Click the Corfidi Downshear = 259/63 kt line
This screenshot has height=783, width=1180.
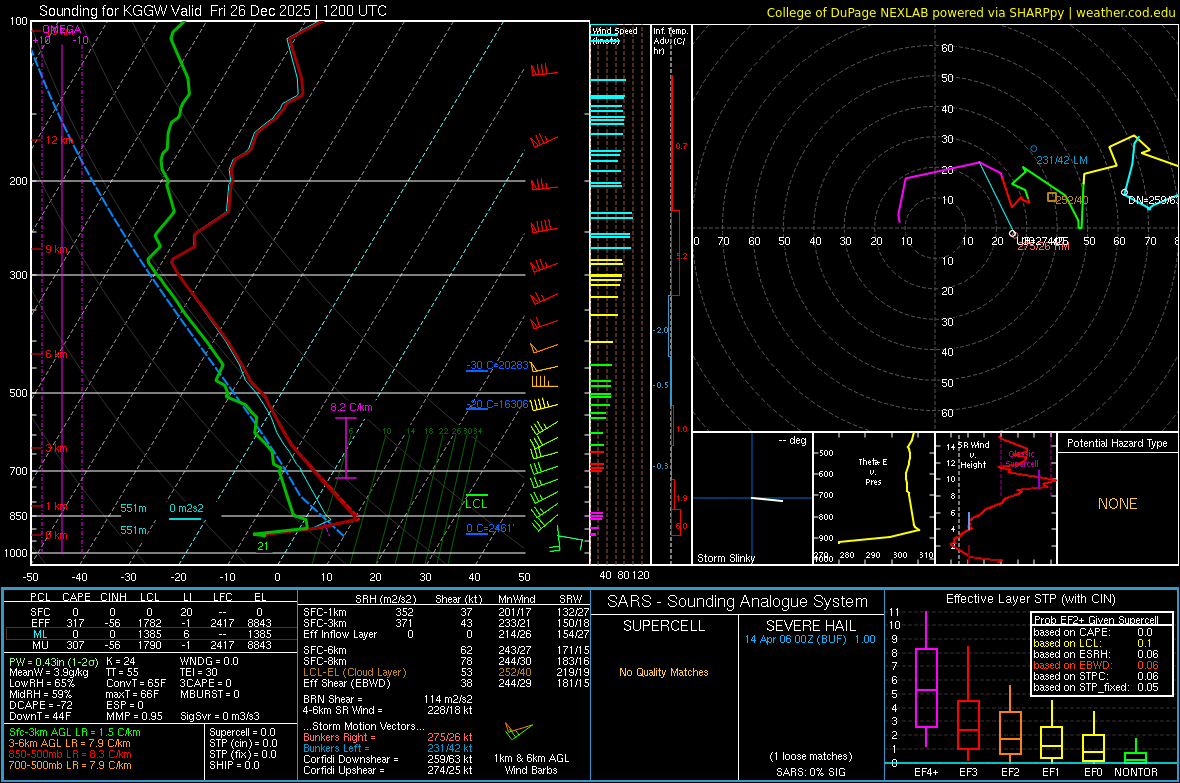(x=388, y=760)
